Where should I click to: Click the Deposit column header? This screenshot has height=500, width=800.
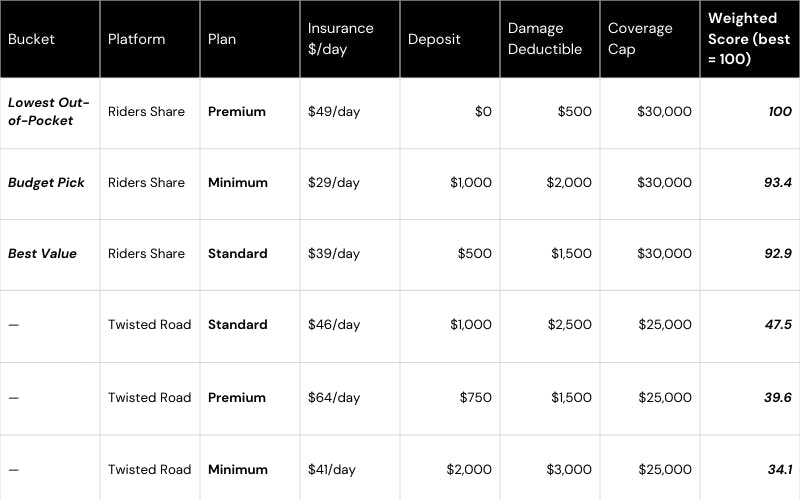coord(433,39)
